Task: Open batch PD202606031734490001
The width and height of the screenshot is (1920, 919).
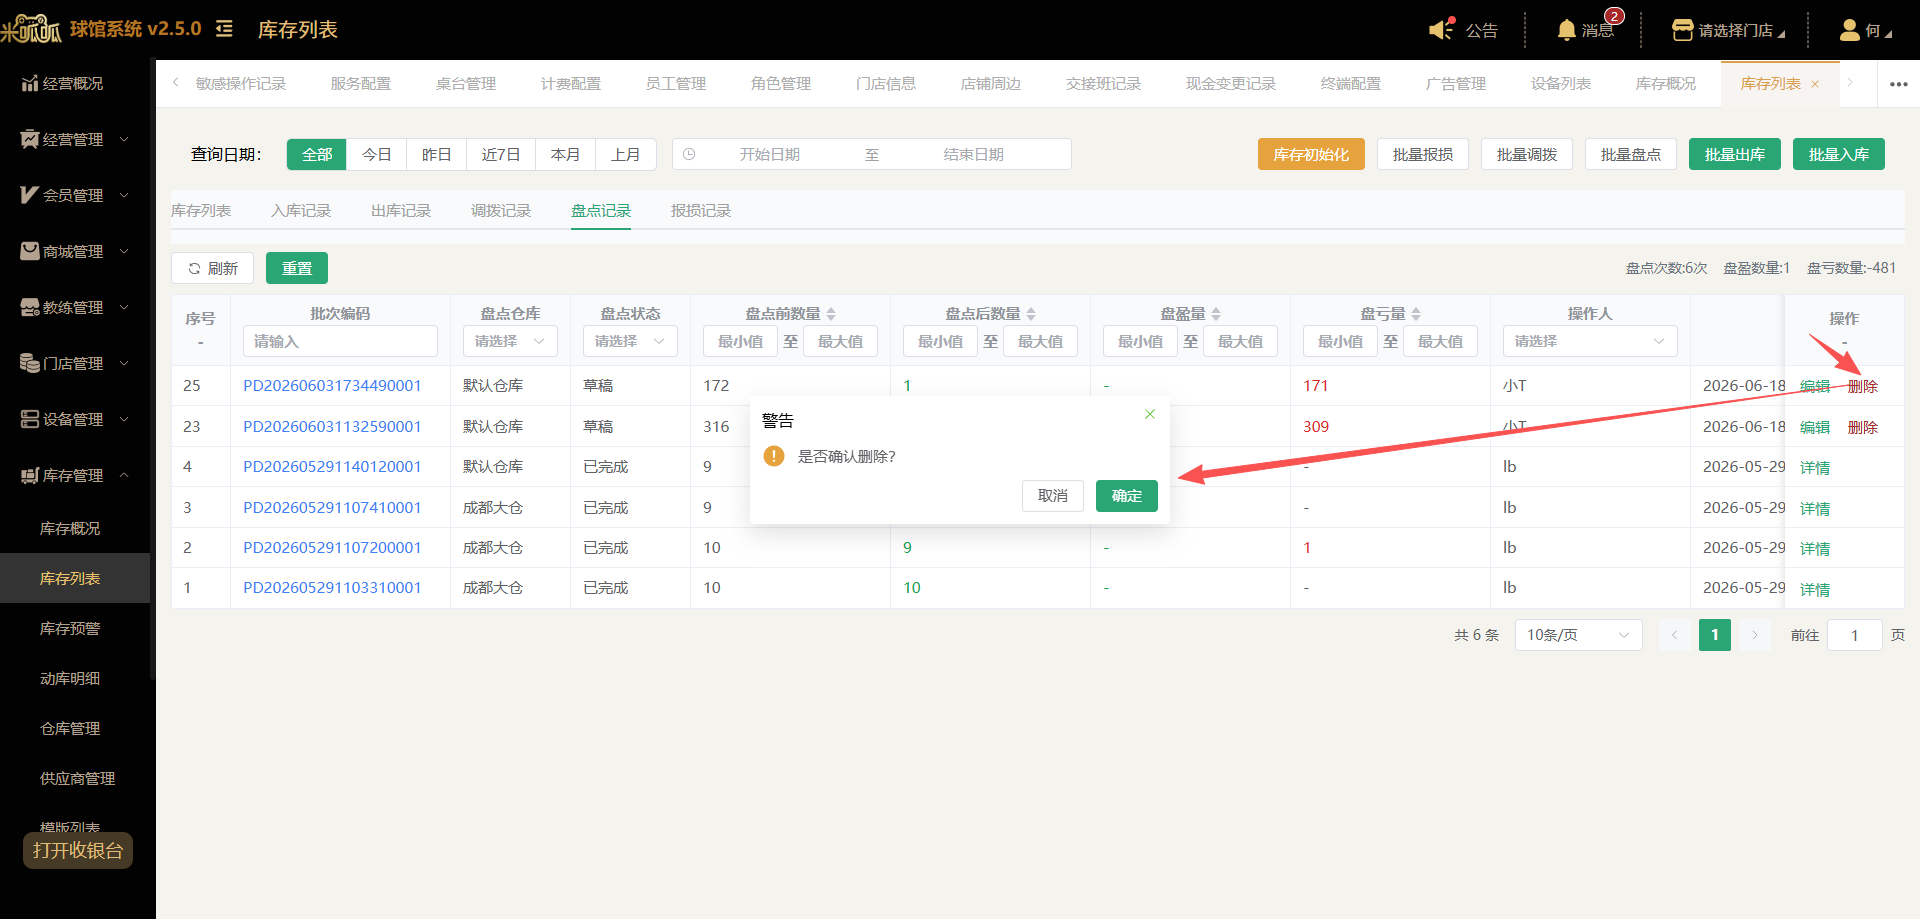Action: pyautogui.click(x=332, y=386)
